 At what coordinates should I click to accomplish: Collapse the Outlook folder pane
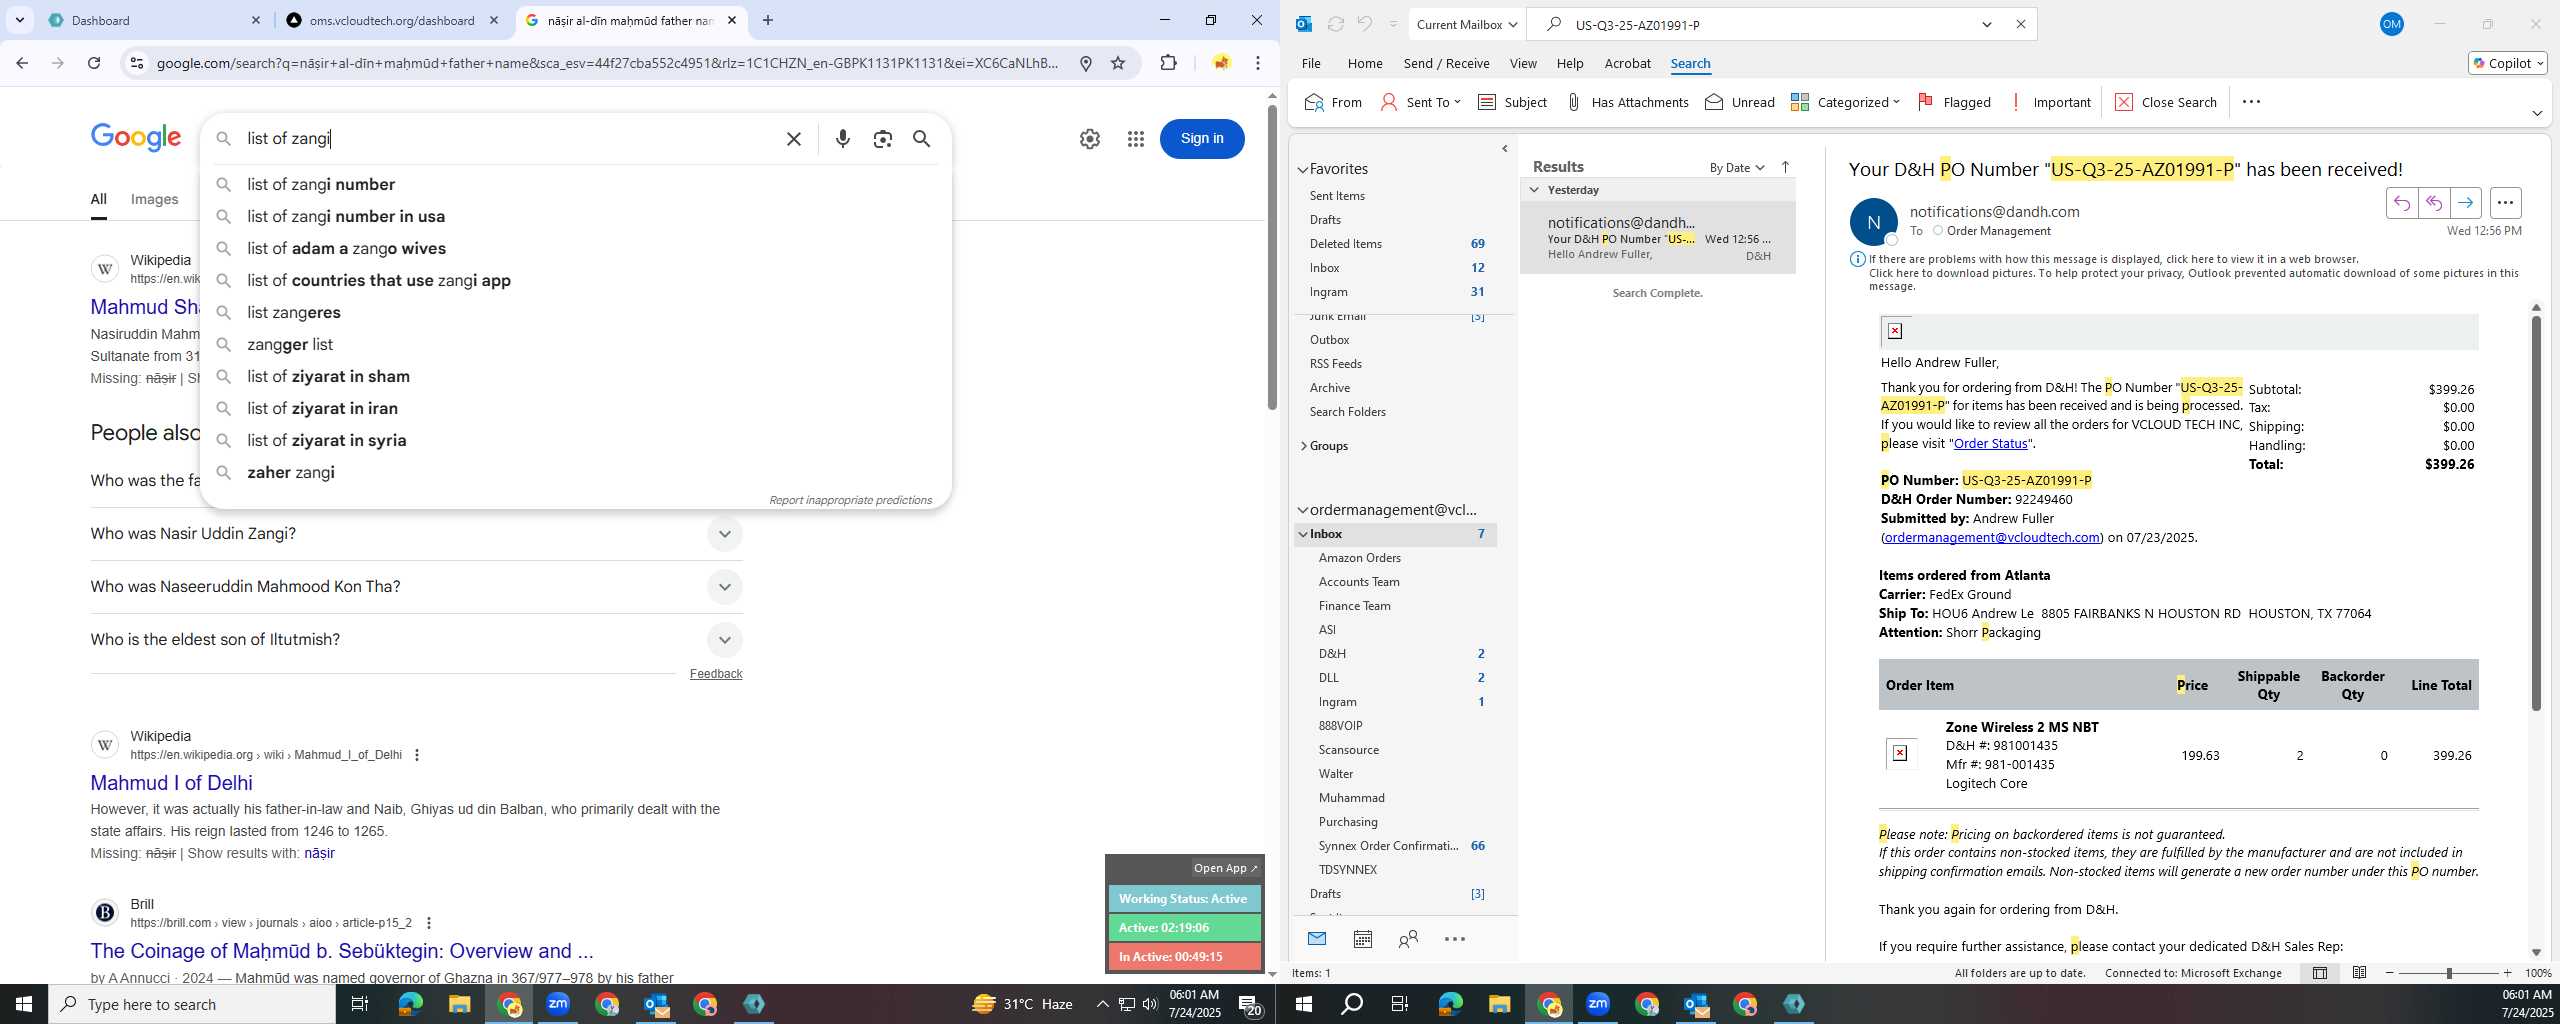click(x=1504, y=149)
